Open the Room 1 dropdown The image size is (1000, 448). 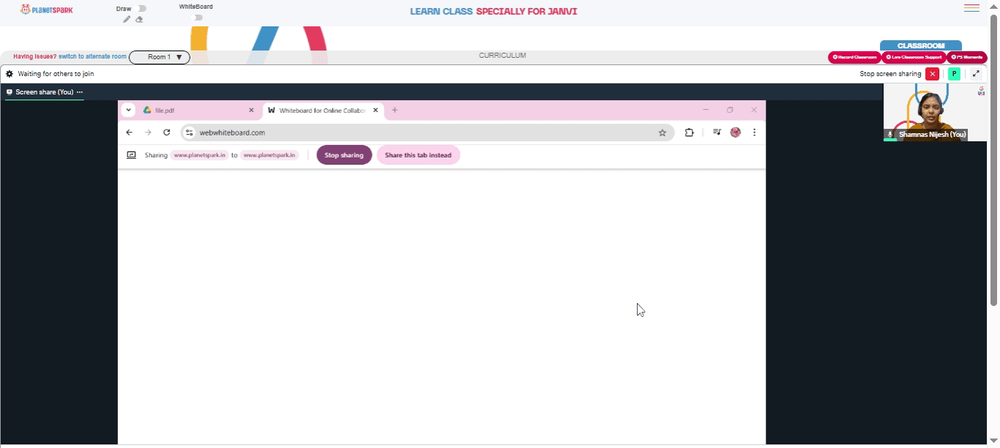tap(159, 57)
